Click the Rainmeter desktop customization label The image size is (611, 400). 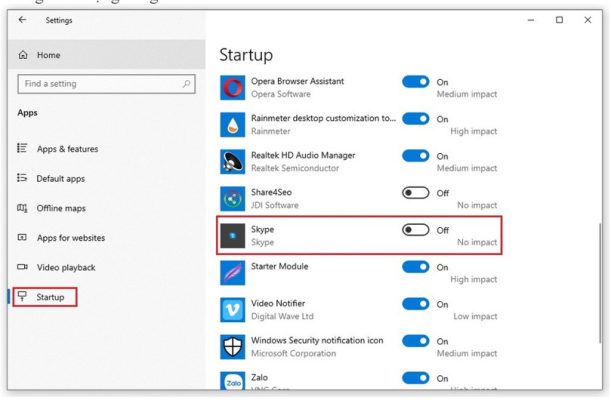pyautogui.click(x=323, y=118)
